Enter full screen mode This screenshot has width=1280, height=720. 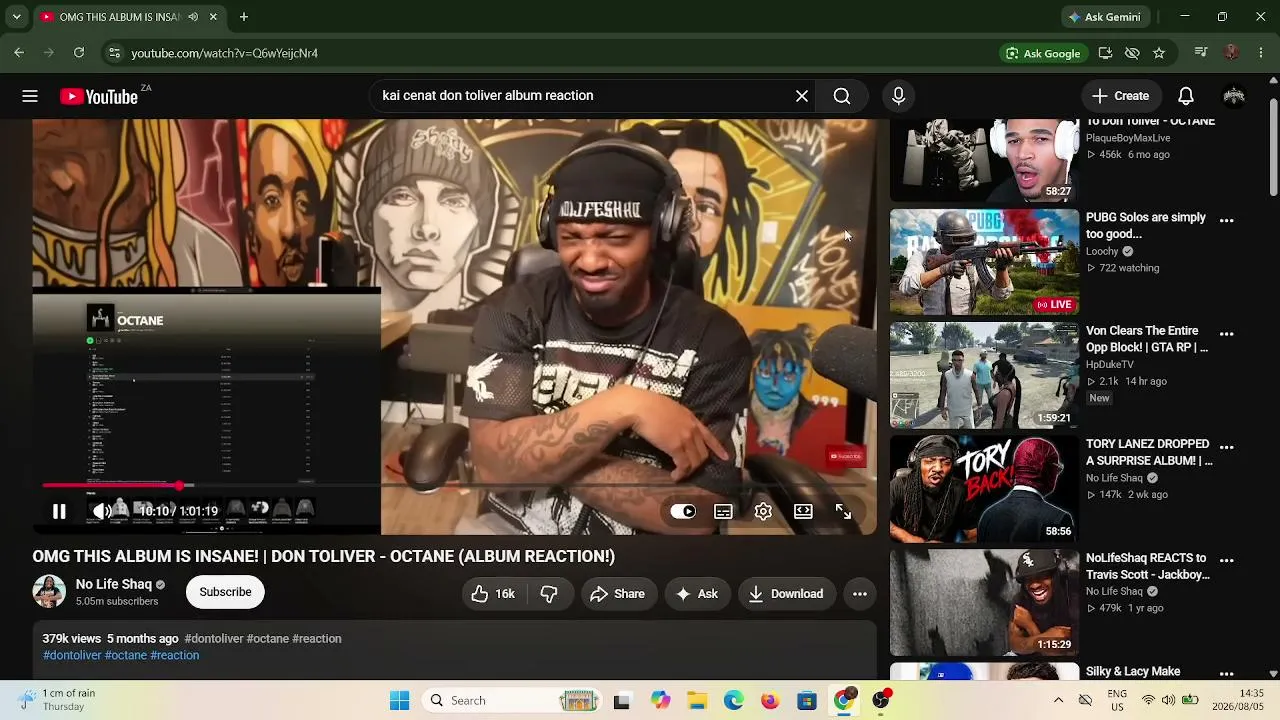843,511
